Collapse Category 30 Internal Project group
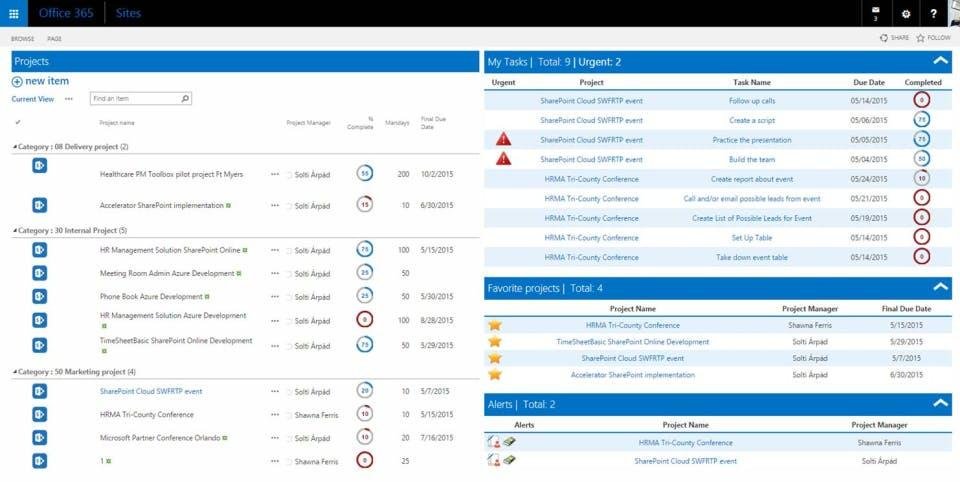Viewport: 960px width, 482px height. (x=15, y=231)
